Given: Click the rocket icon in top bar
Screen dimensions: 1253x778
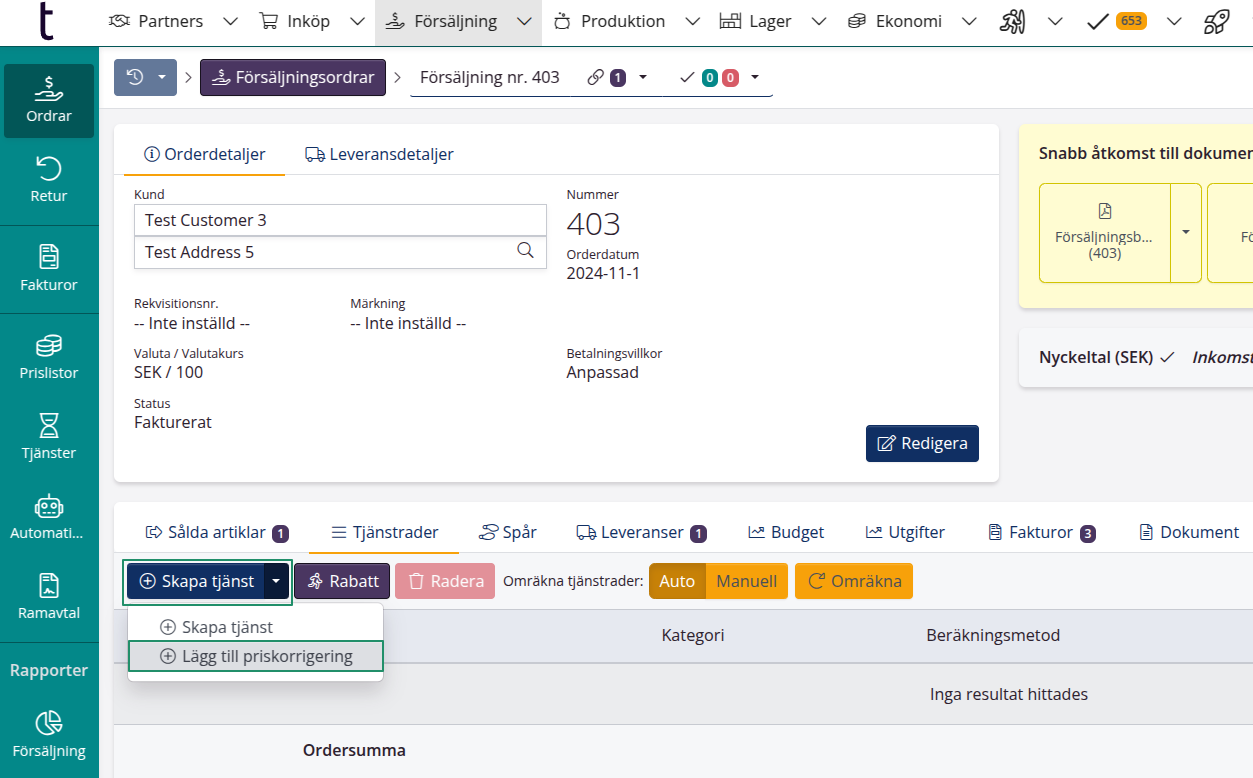Looking at the screenshot, I should (x=1216, y=21).
